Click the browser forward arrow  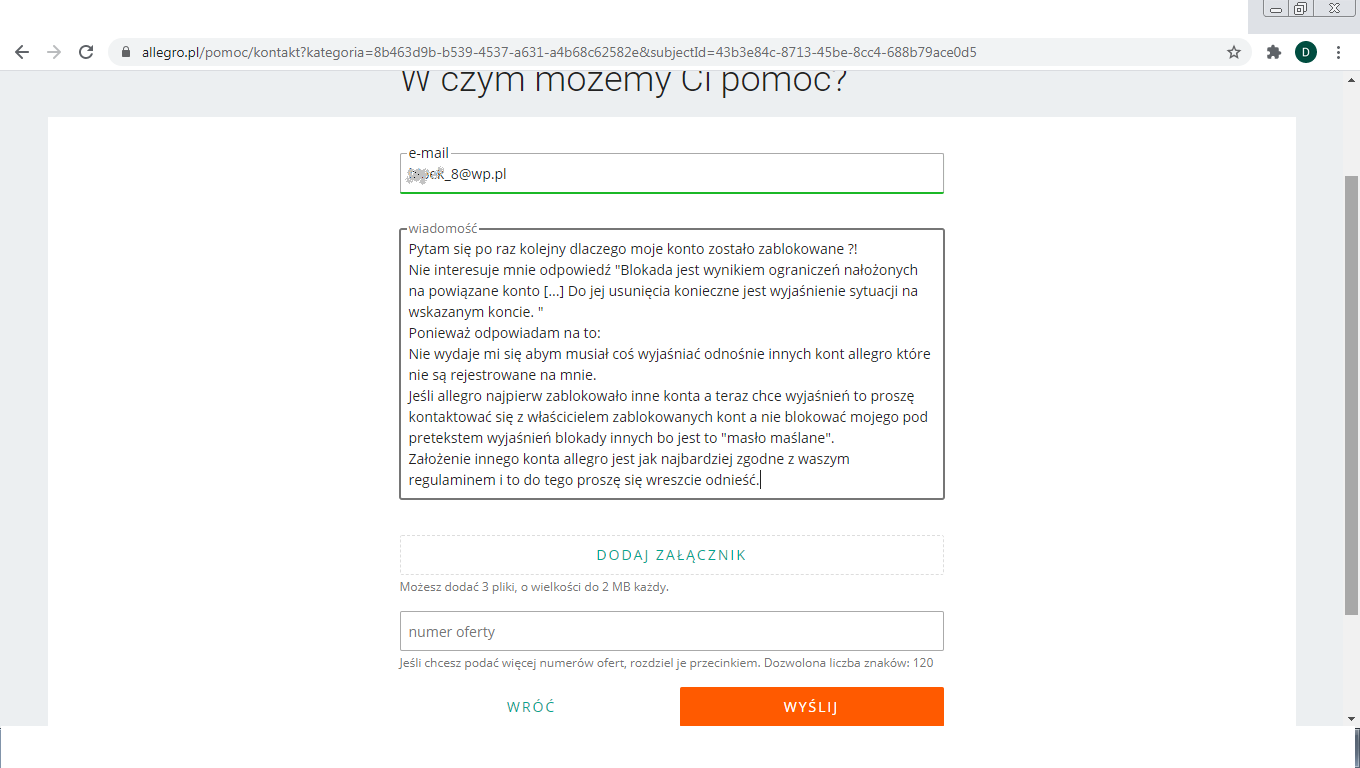[54, 52]
